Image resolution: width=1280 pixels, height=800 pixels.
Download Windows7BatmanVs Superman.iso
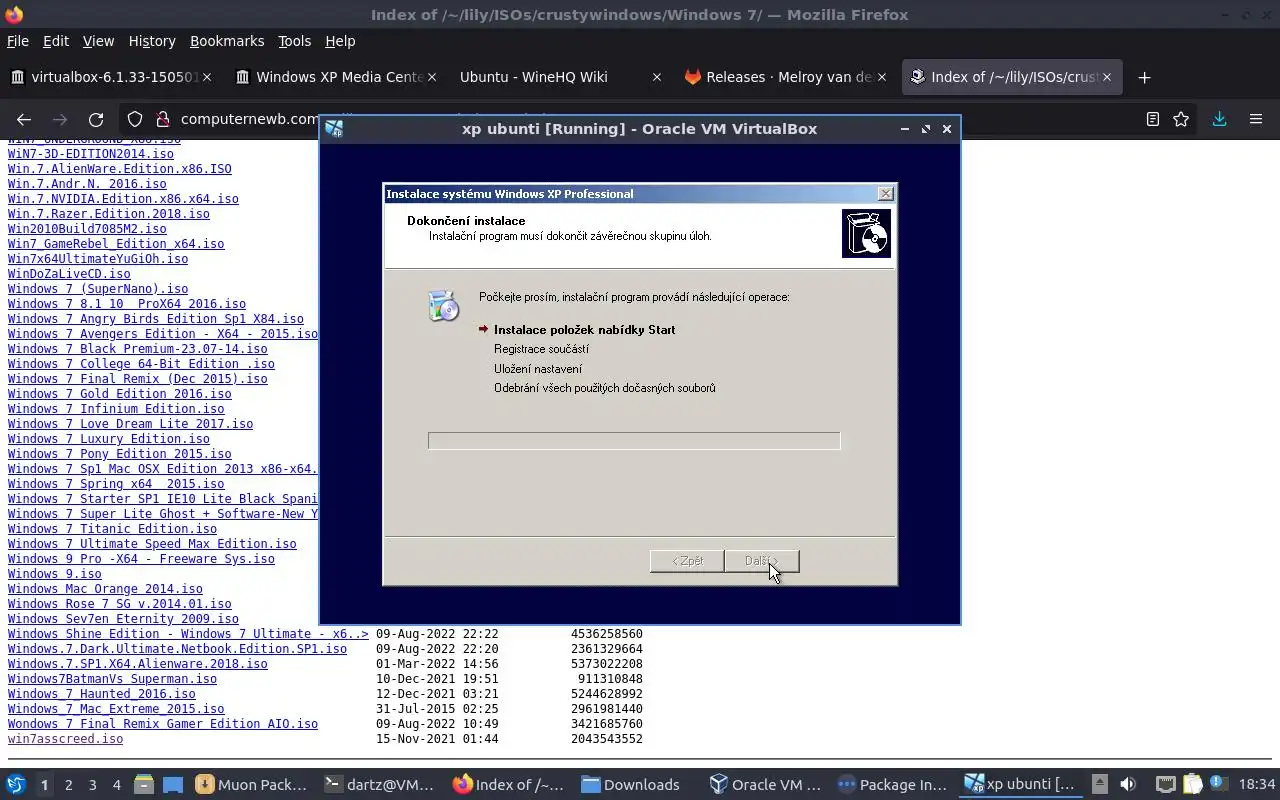click(112, 679)
